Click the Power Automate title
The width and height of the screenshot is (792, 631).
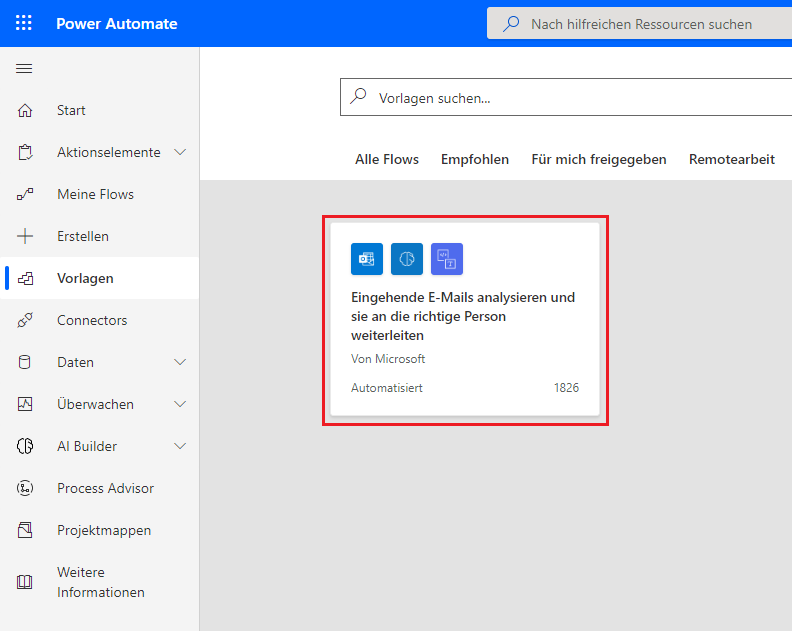click(x=117, y=24)
